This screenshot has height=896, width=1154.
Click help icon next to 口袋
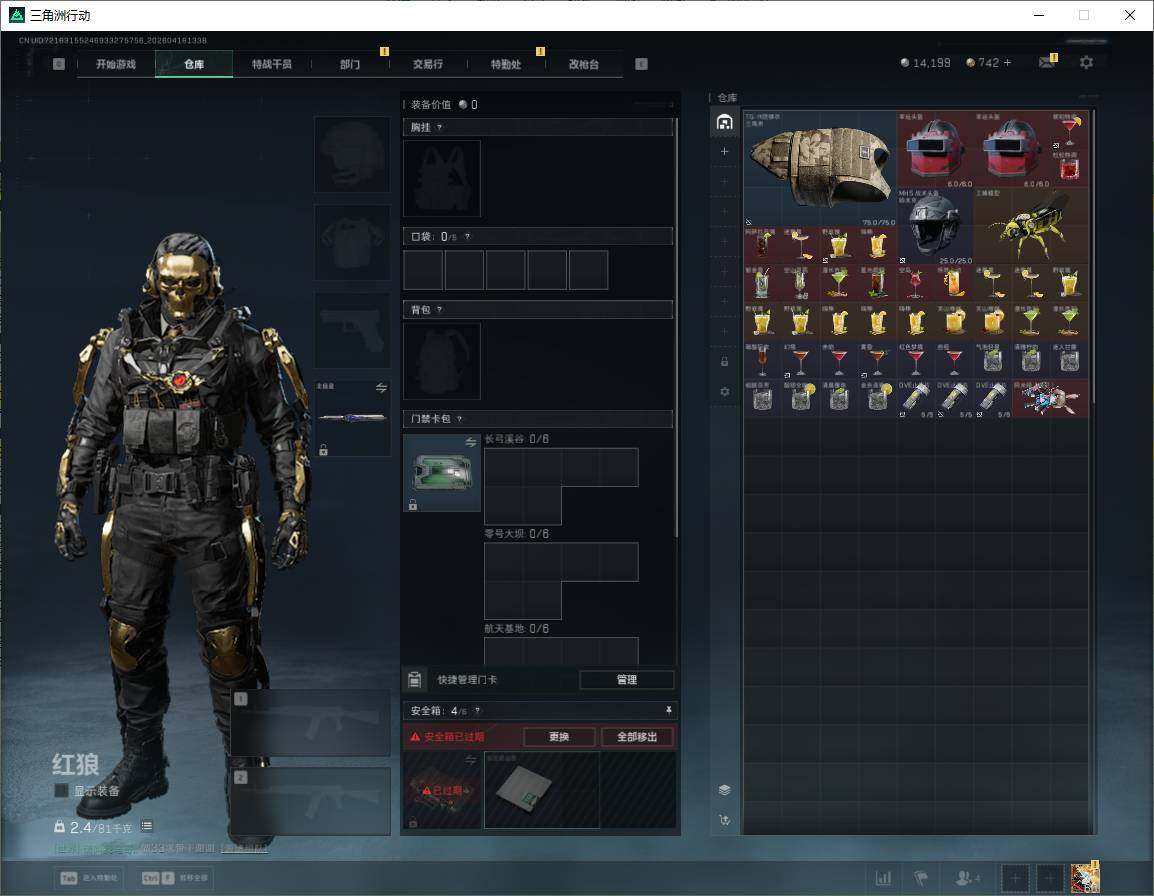467,236
